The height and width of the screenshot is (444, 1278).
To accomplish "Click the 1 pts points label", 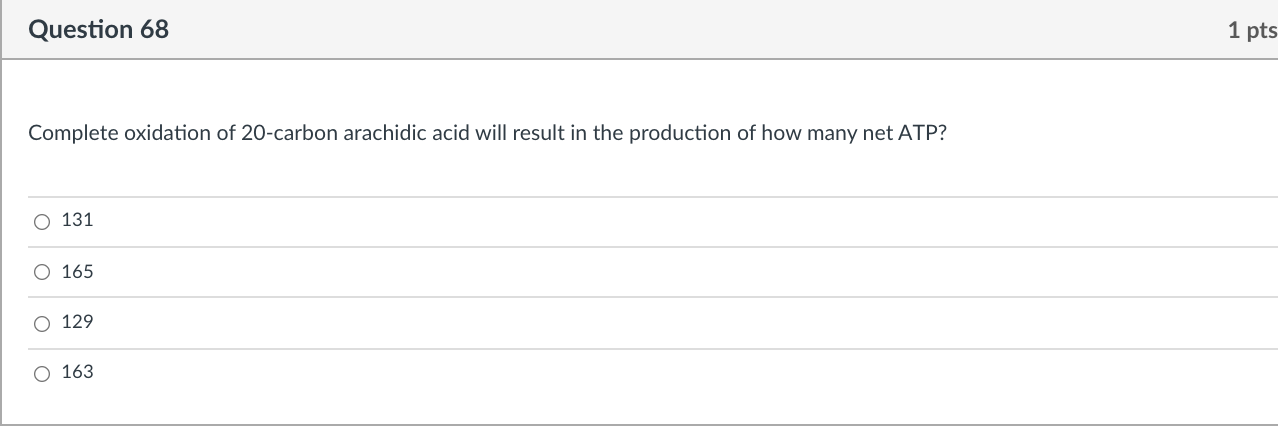I will click(x=1251, y=31).
